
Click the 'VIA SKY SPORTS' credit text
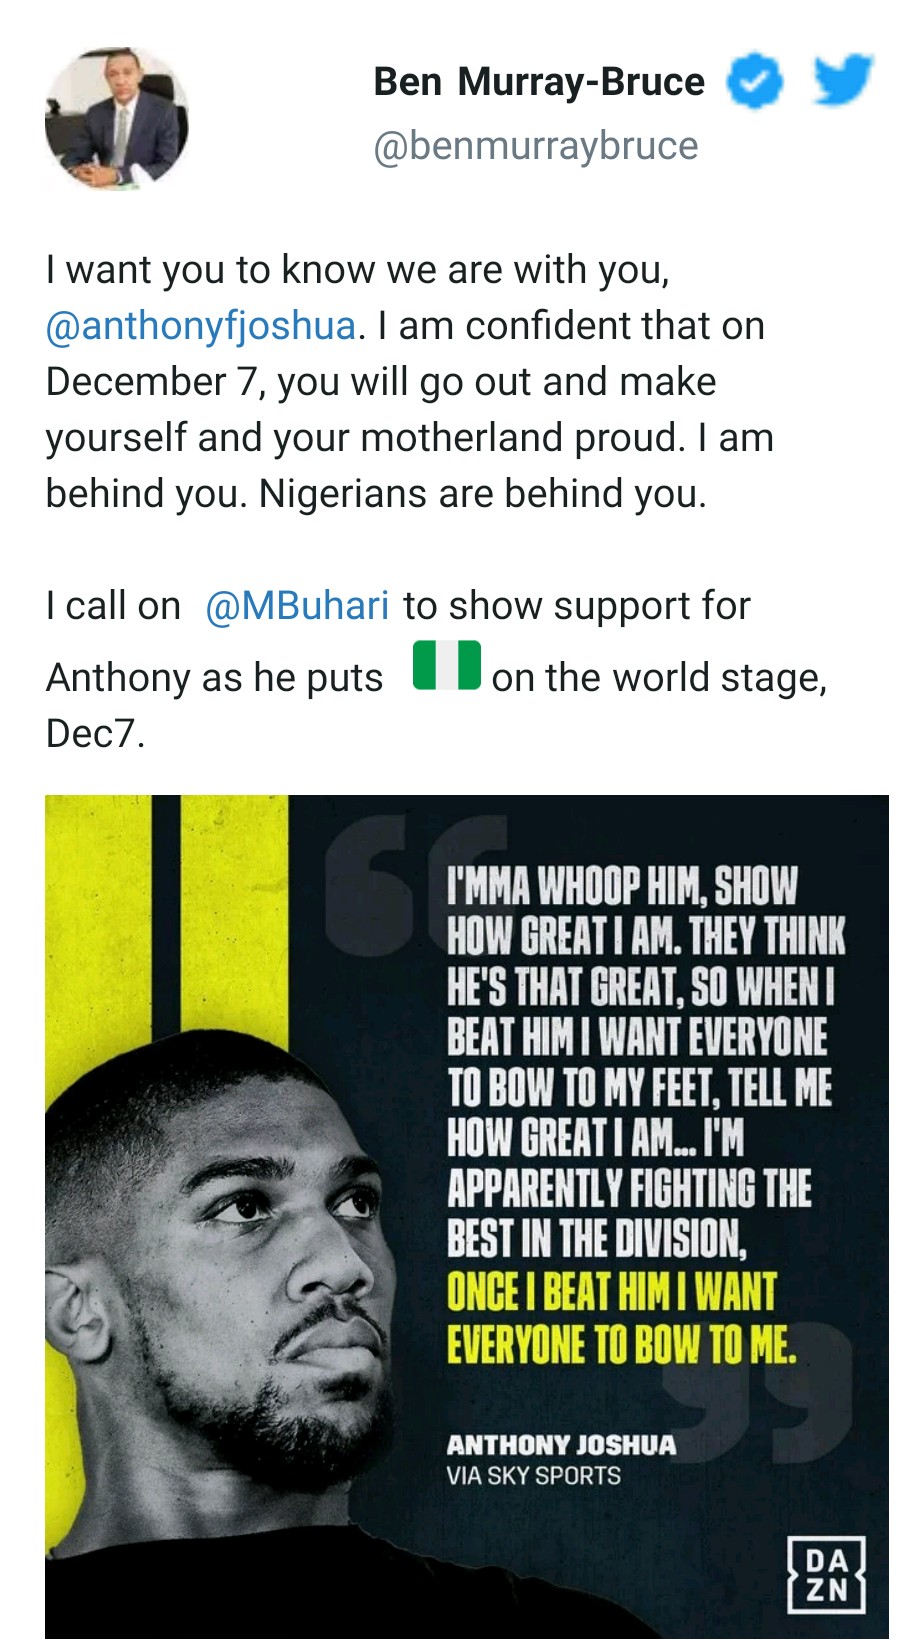pyautogui.click(x=533, y=1476)
